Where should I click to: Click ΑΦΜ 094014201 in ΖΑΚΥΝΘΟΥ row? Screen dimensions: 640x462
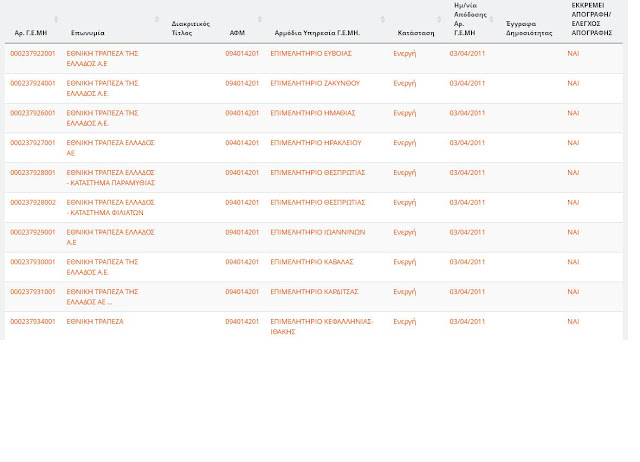pos(242,83)
